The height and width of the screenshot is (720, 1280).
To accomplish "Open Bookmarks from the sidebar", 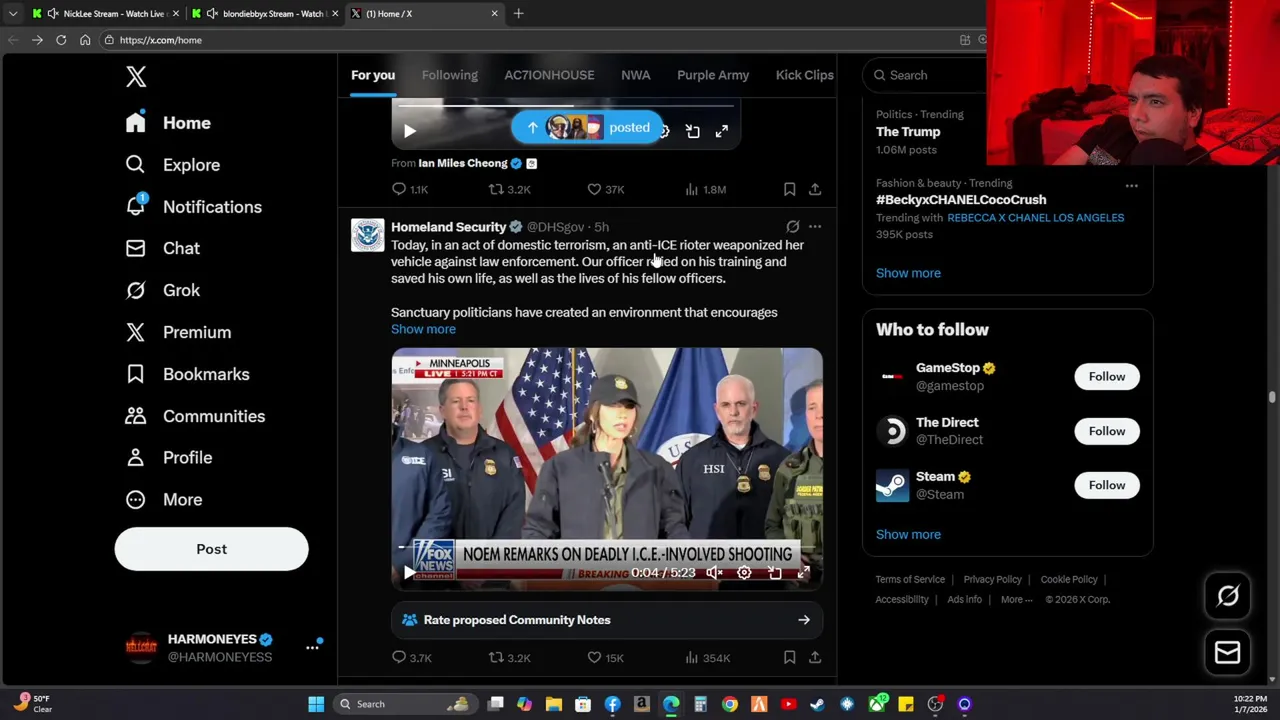I will pyautogui.click(x=187, y=374).
